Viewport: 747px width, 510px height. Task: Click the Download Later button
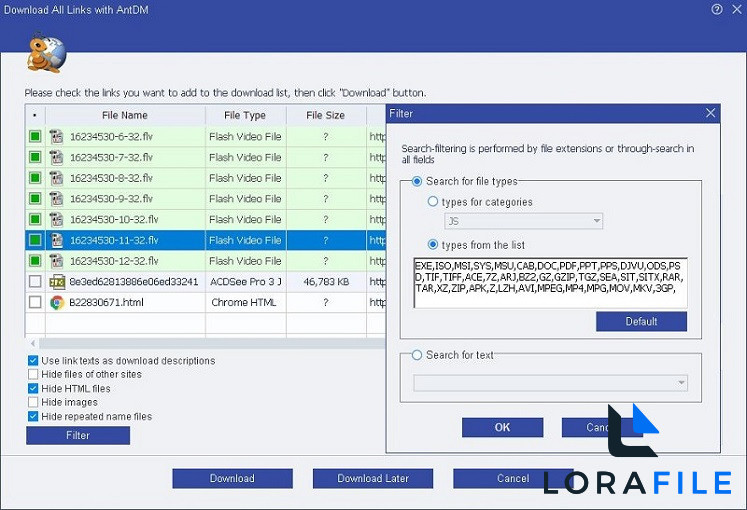click(x=373, y=479)
